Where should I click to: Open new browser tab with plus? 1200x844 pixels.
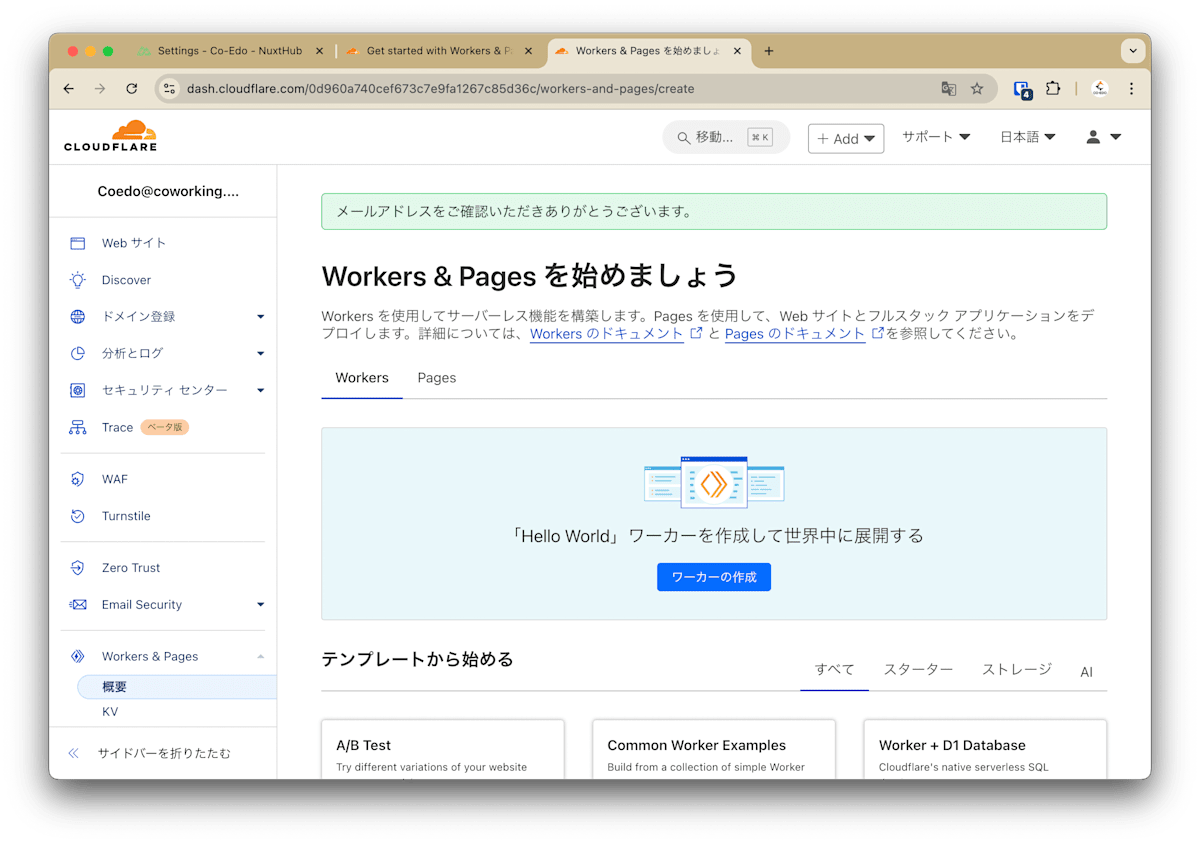click(x=768, y=51)
